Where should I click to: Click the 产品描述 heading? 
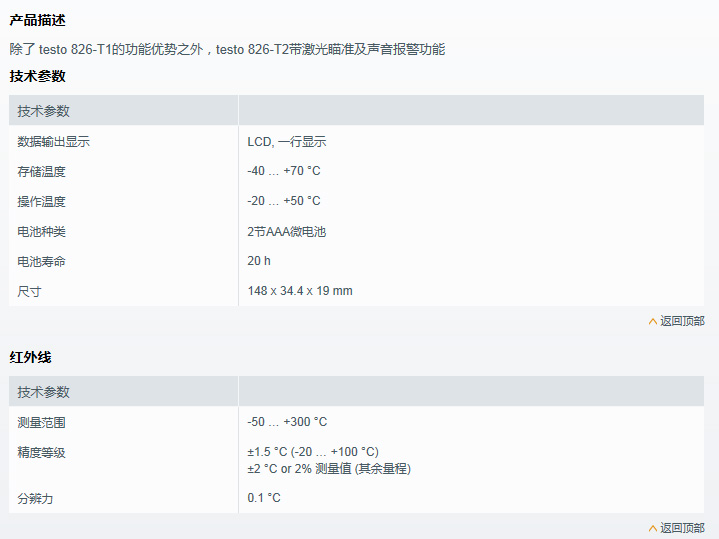coord(38,21)
